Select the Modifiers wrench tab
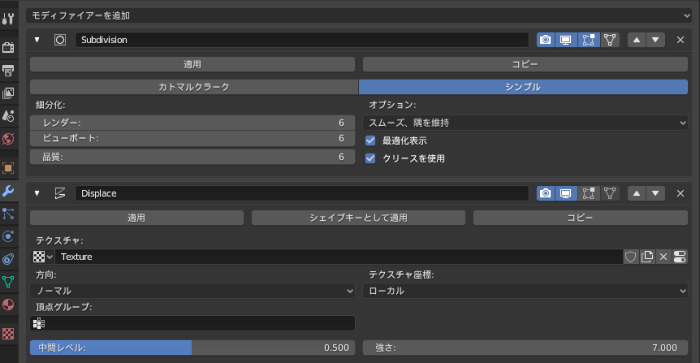Image resolution: width=700 pixels, height=363 pixels. tap(8, 191)
